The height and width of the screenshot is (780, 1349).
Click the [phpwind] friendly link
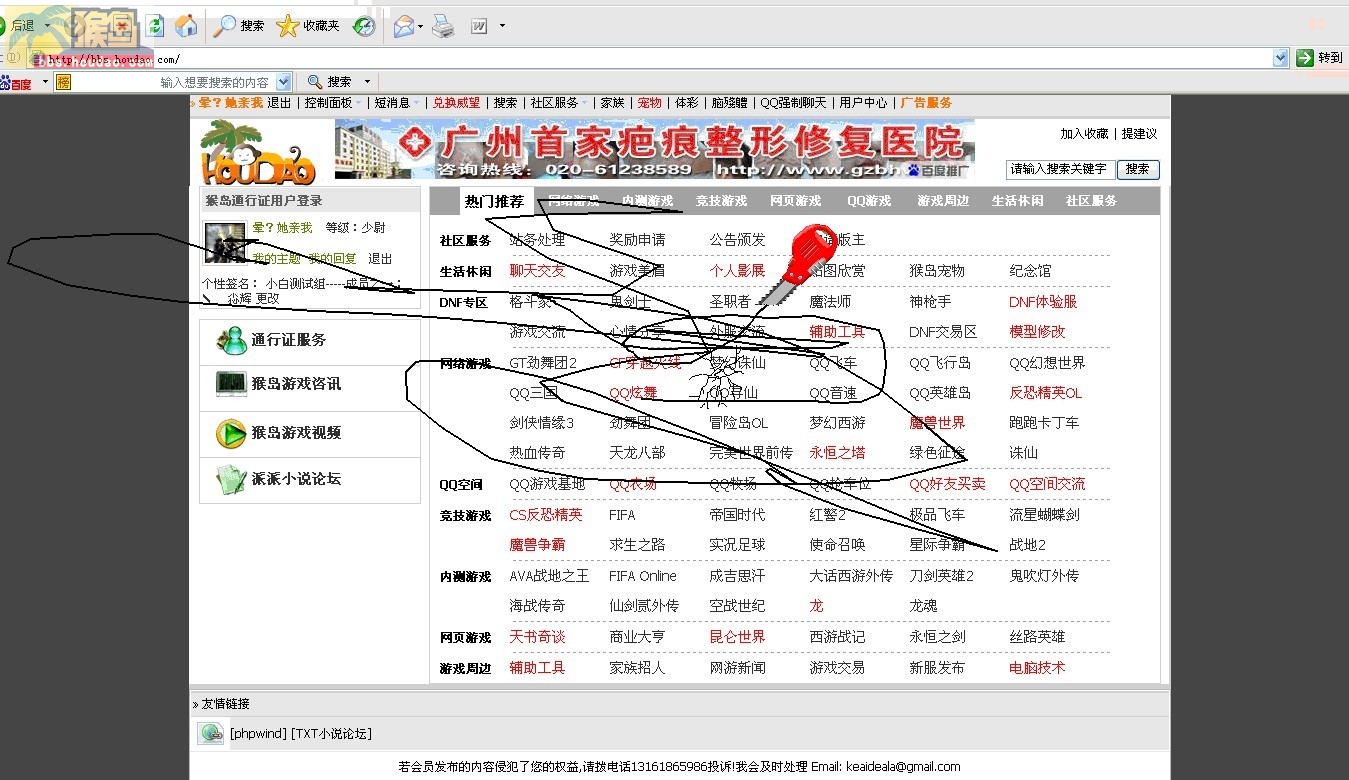[258, 734]
